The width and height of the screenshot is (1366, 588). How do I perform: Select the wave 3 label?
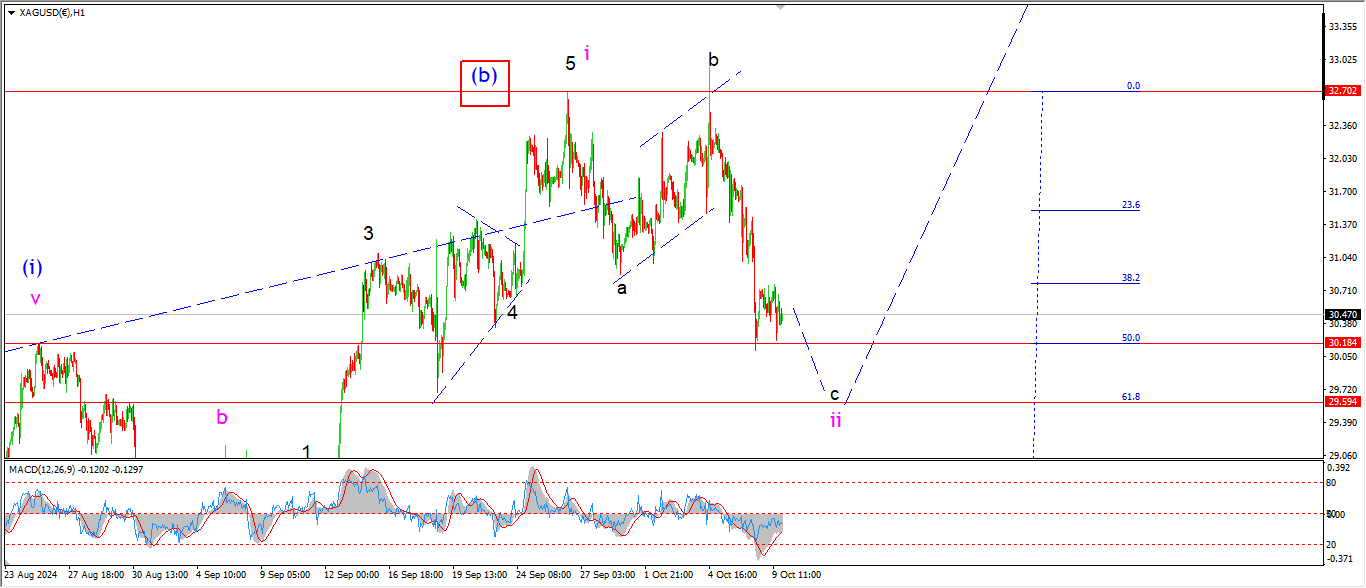(368, 234)
